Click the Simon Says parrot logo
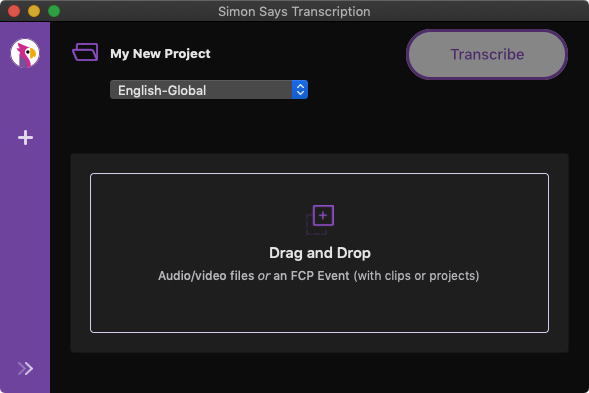Screen dimensions: 589x393 coord(25,53)
